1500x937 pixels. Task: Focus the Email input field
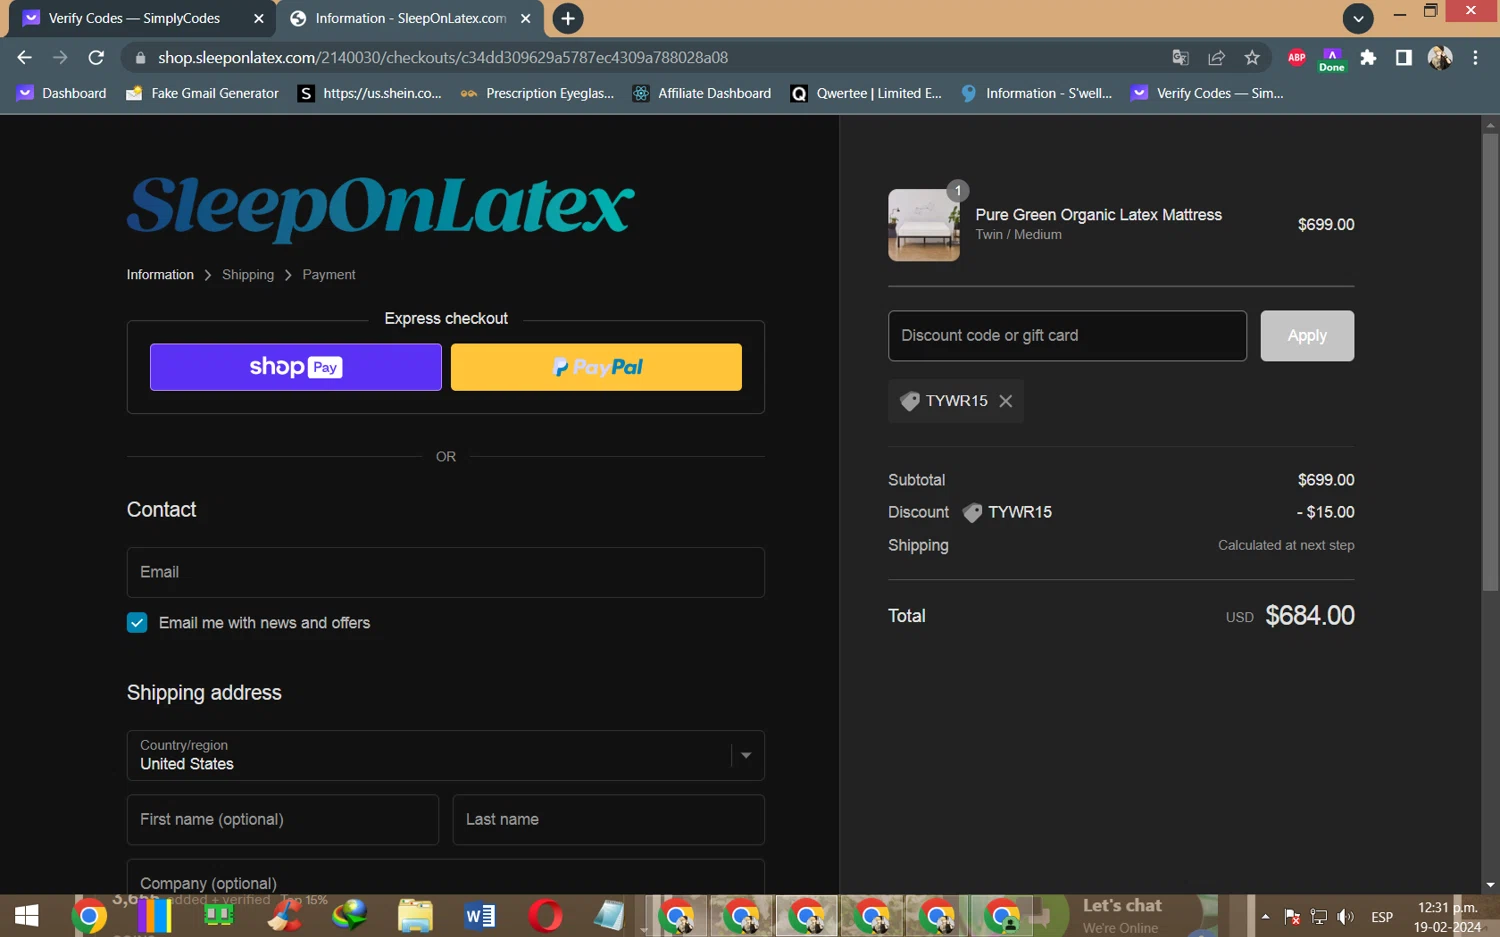(446, 572)
